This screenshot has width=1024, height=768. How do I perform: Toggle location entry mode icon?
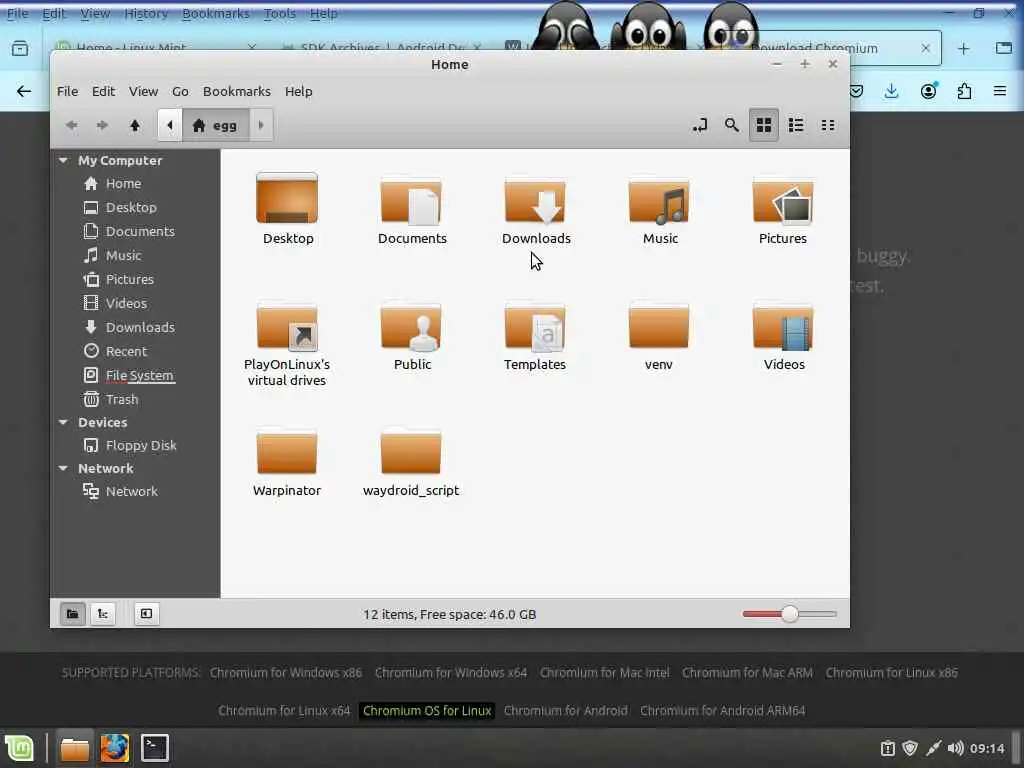click(699, 125)
